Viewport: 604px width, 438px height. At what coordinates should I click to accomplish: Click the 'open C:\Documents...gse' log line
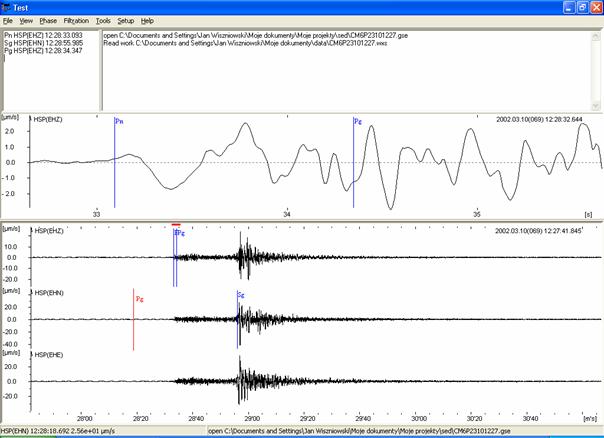click(x=255, y=35)
